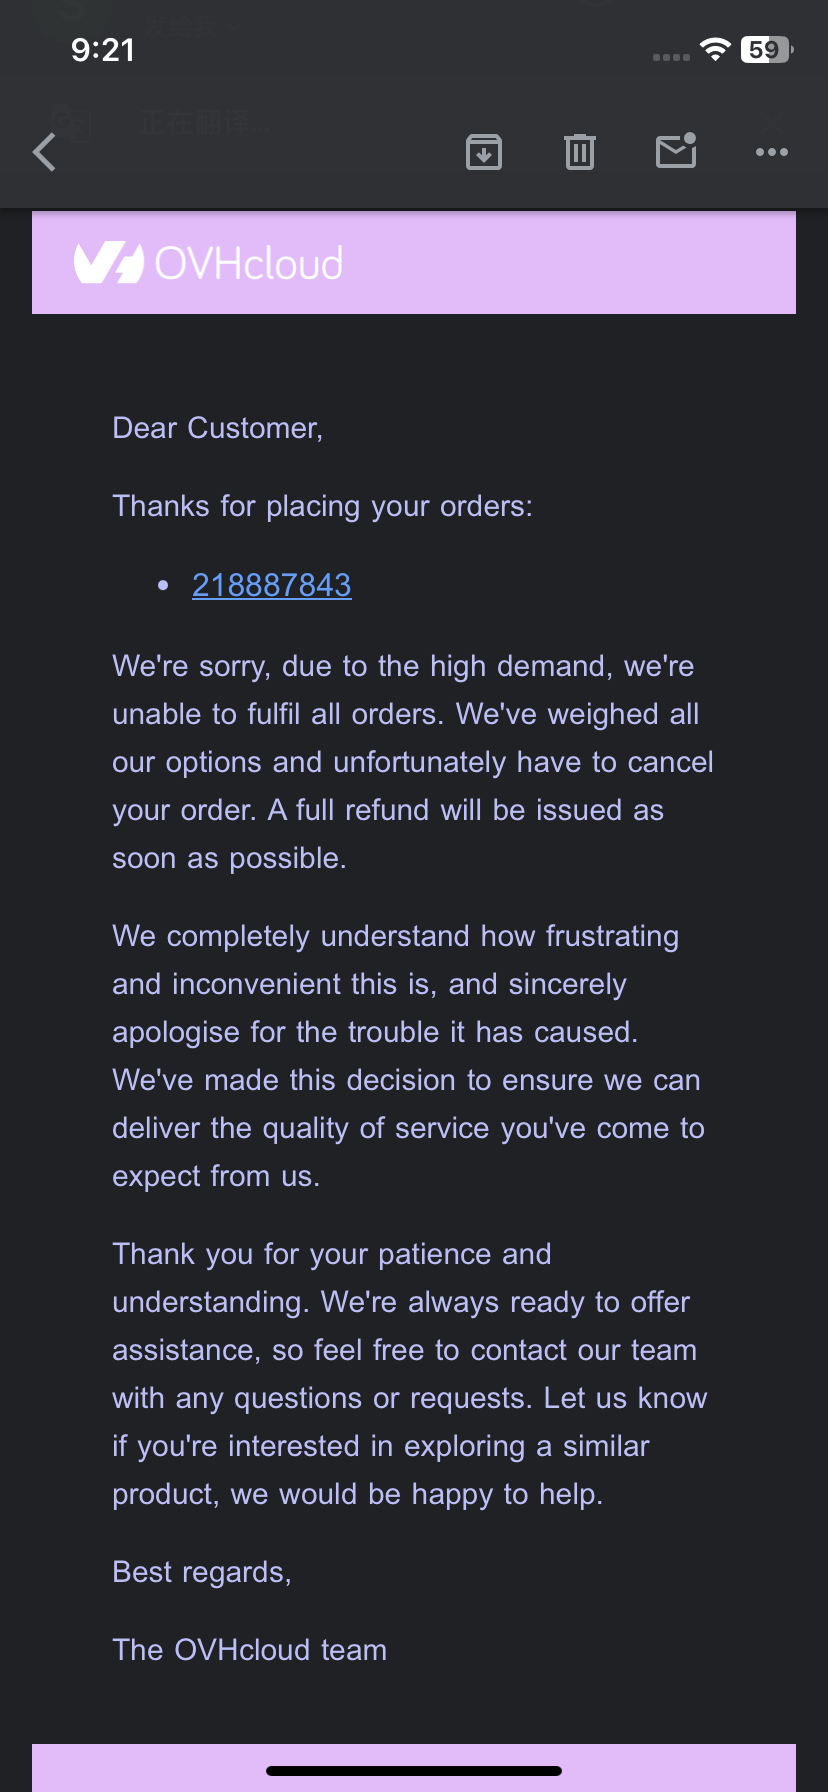828x1792 pixels.
Task: Tap the home indicator bar at the bottom
Action: pyautogui.click(x=414, y=1770)
